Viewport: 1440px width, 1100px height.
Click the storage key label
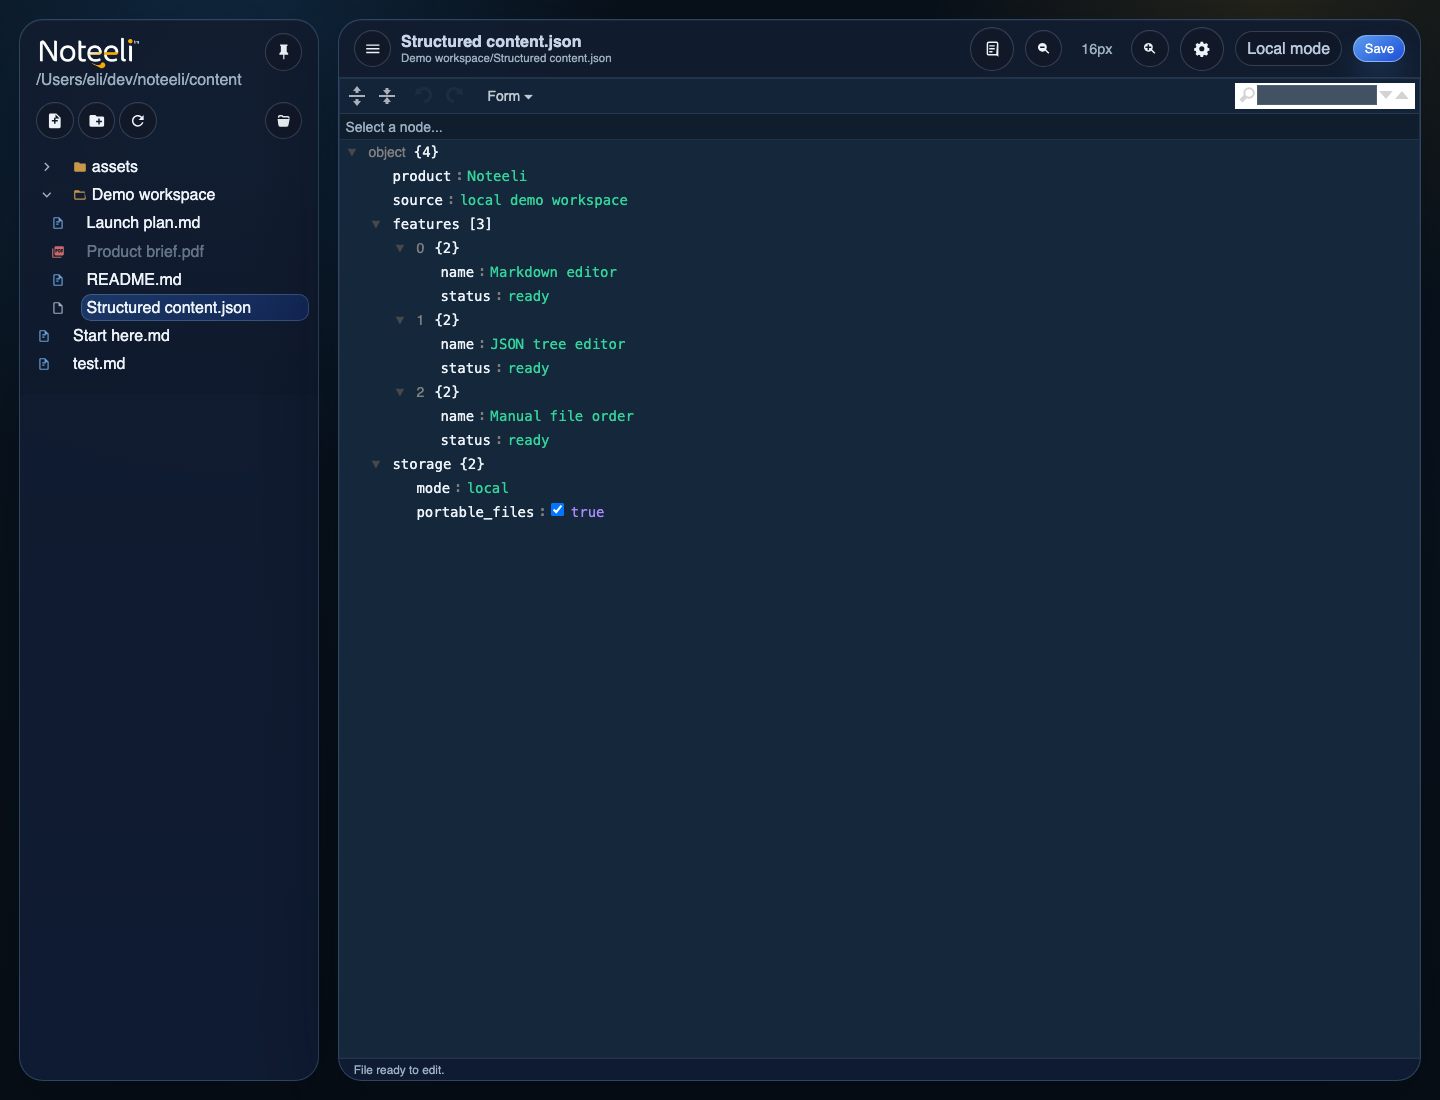coord(422,464)
